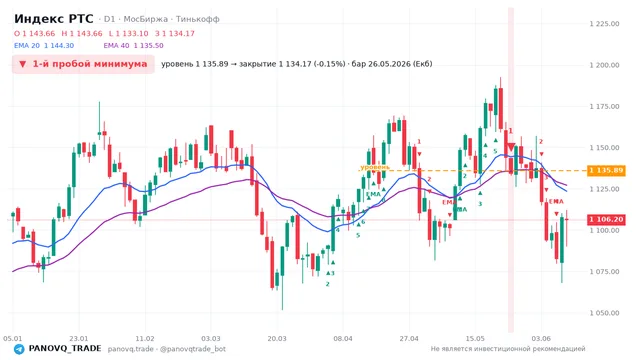
Task: Select the 15.05 date axis label
Action: click(476, 338)
